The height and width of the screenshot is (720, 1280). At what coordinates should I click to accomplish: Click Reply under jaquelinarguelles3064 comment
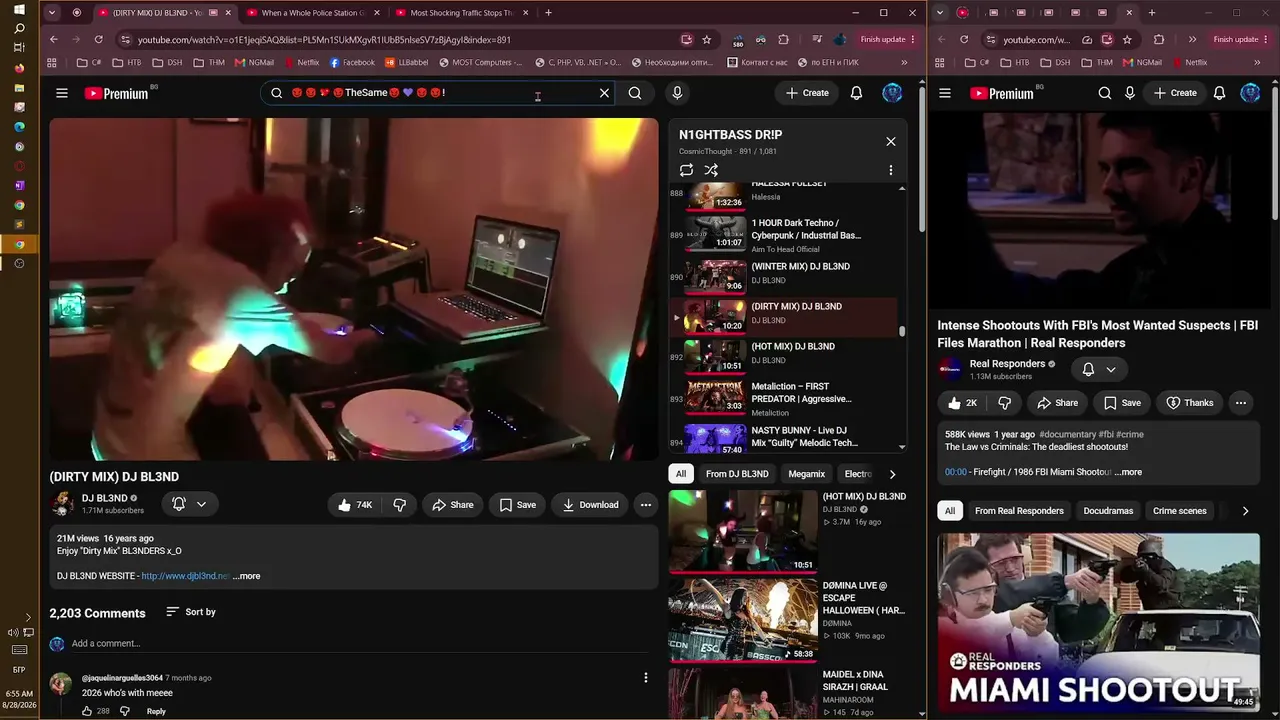coord(156,711)
